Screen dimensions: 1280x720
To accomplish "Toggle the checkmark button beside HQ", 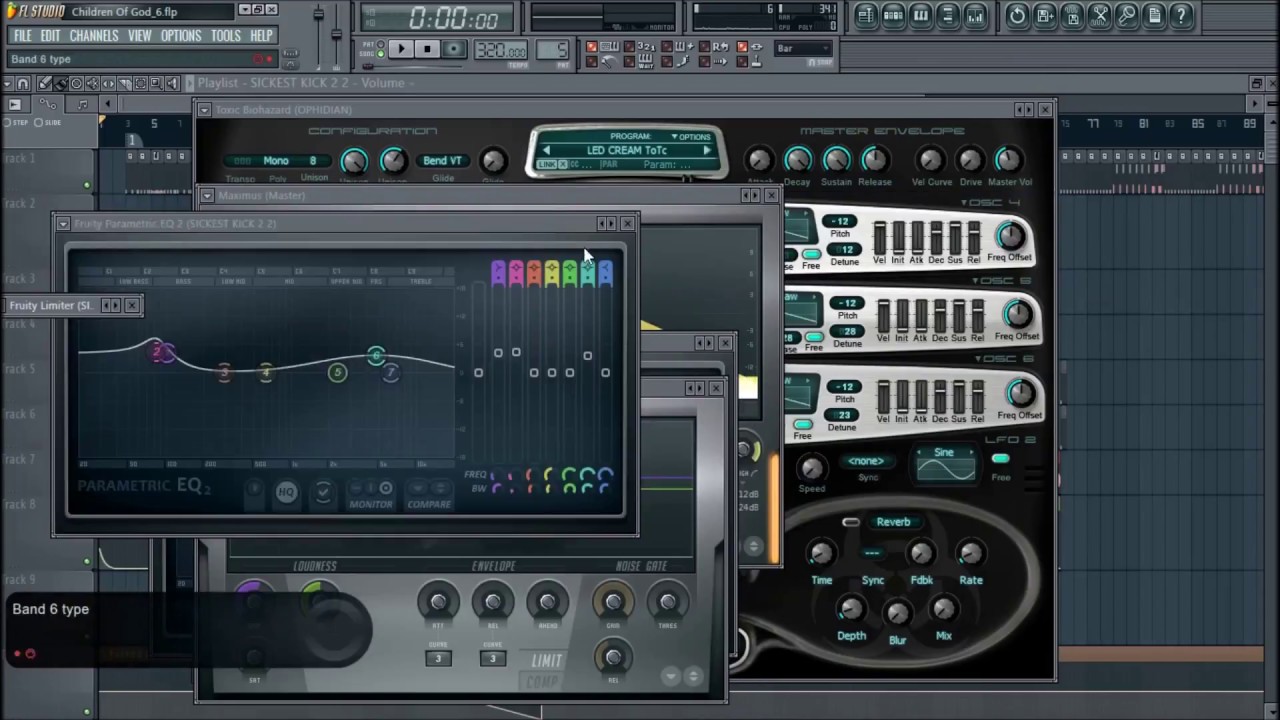I will [x=322, y=492].
